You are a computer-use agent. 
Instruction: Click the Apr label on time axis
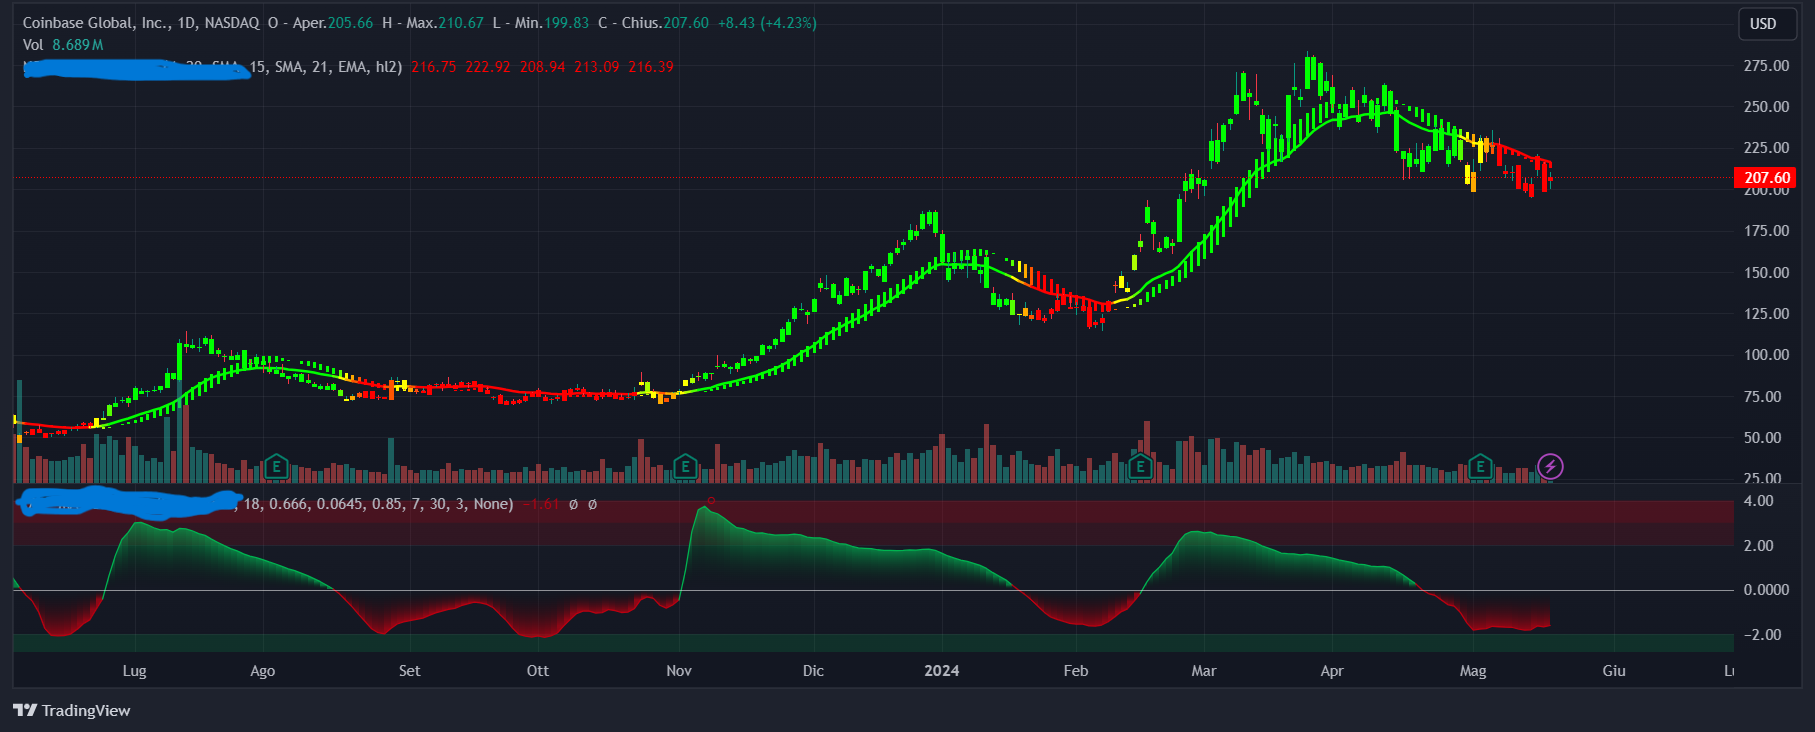pyautogui.click(x=1332, y=671)
